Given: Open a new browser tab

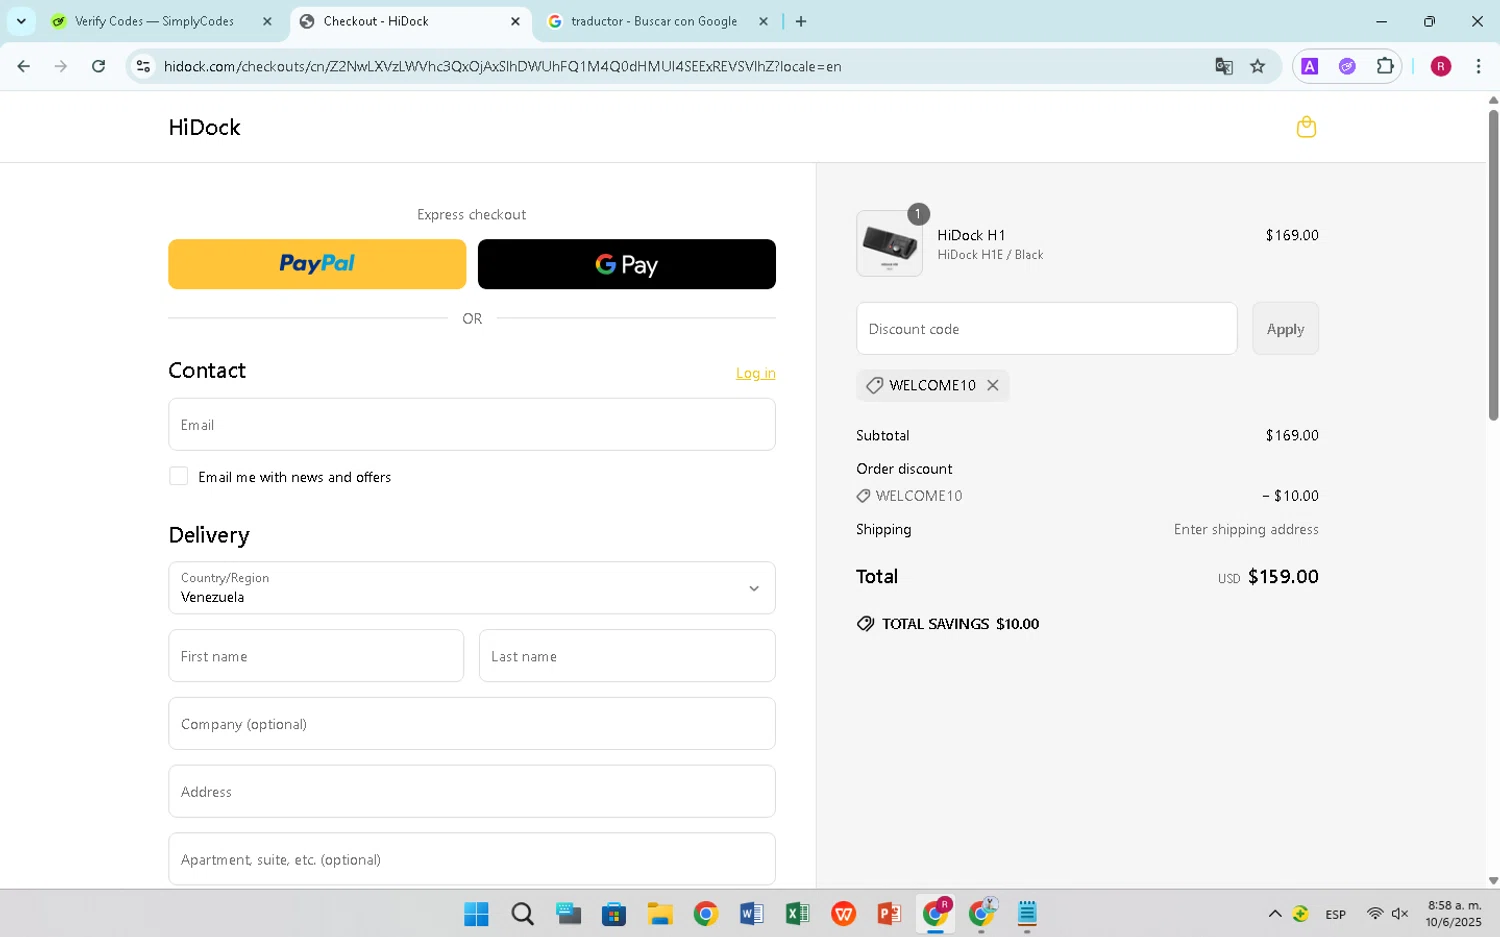Looking at the screenshot, I should 801,21.
